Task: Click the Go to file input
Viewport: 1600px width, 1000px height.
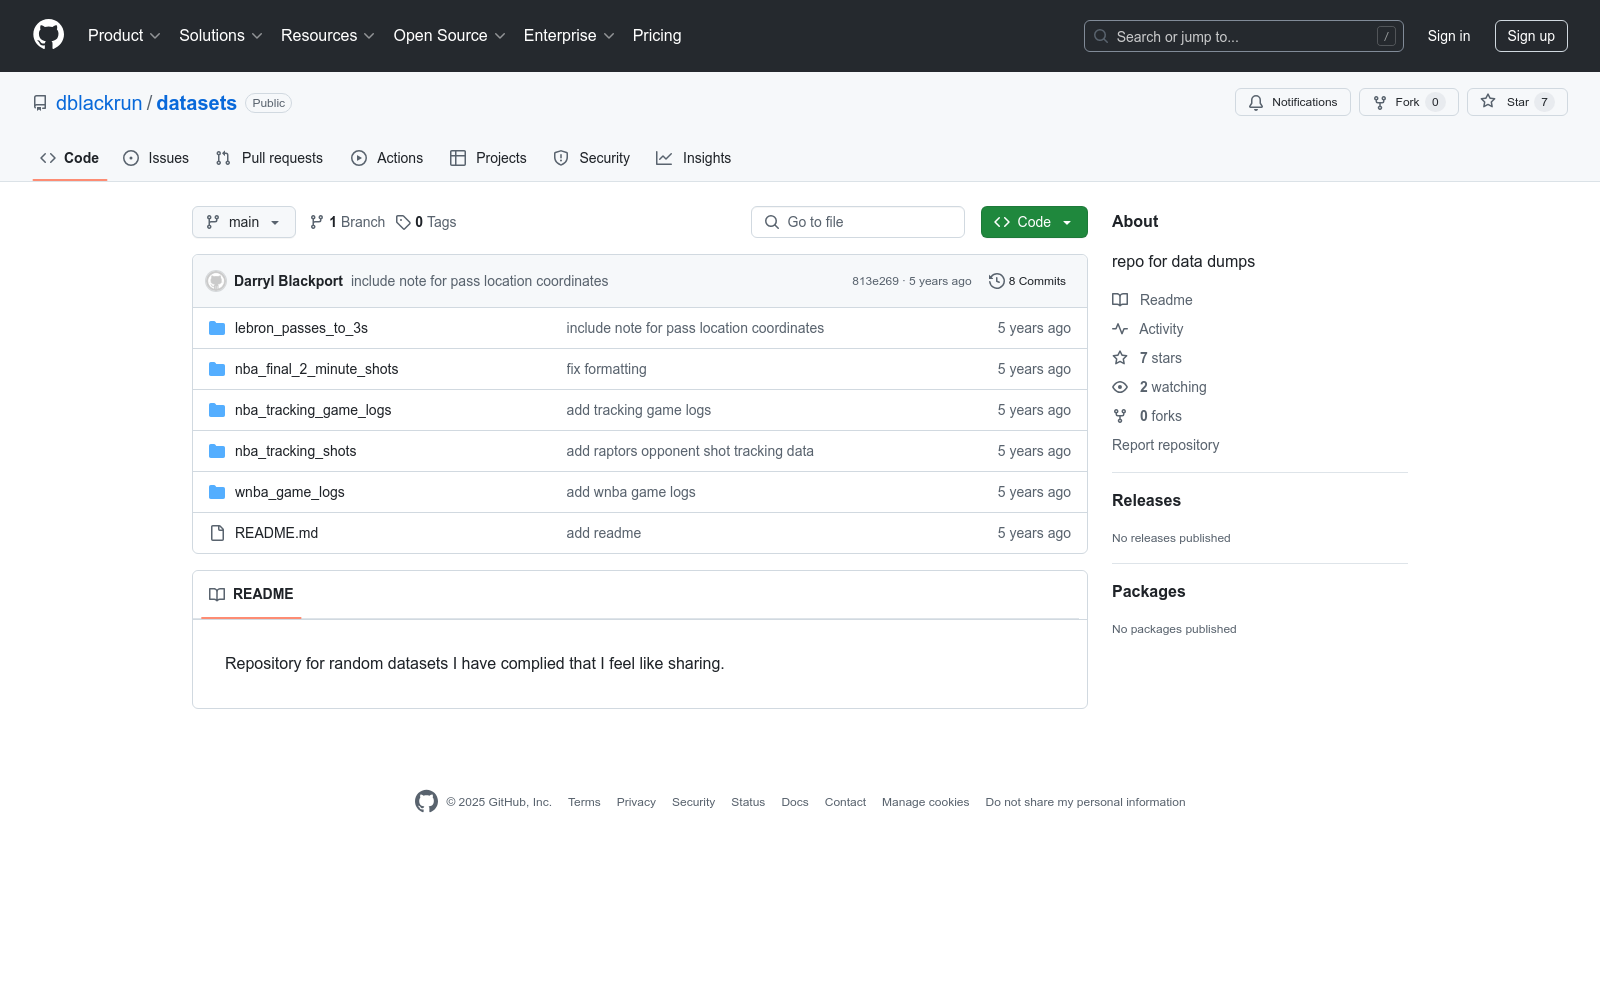Action: [x=858, y=222]
